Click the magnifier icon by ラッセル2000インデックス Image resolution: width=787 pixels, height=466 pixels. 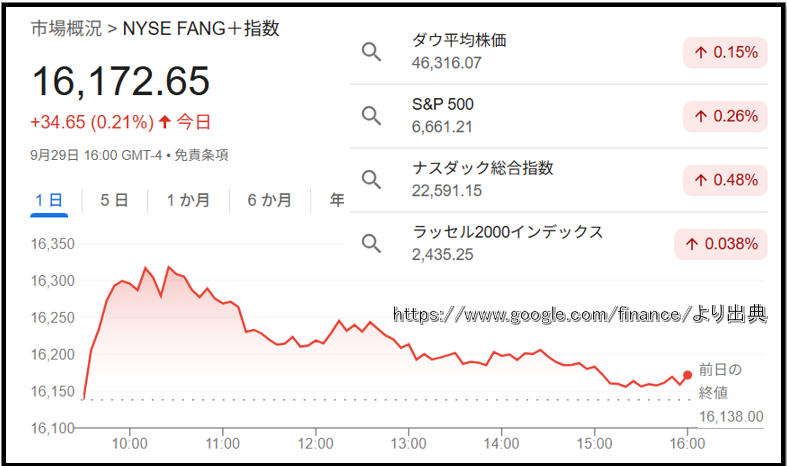pos(371,243)
